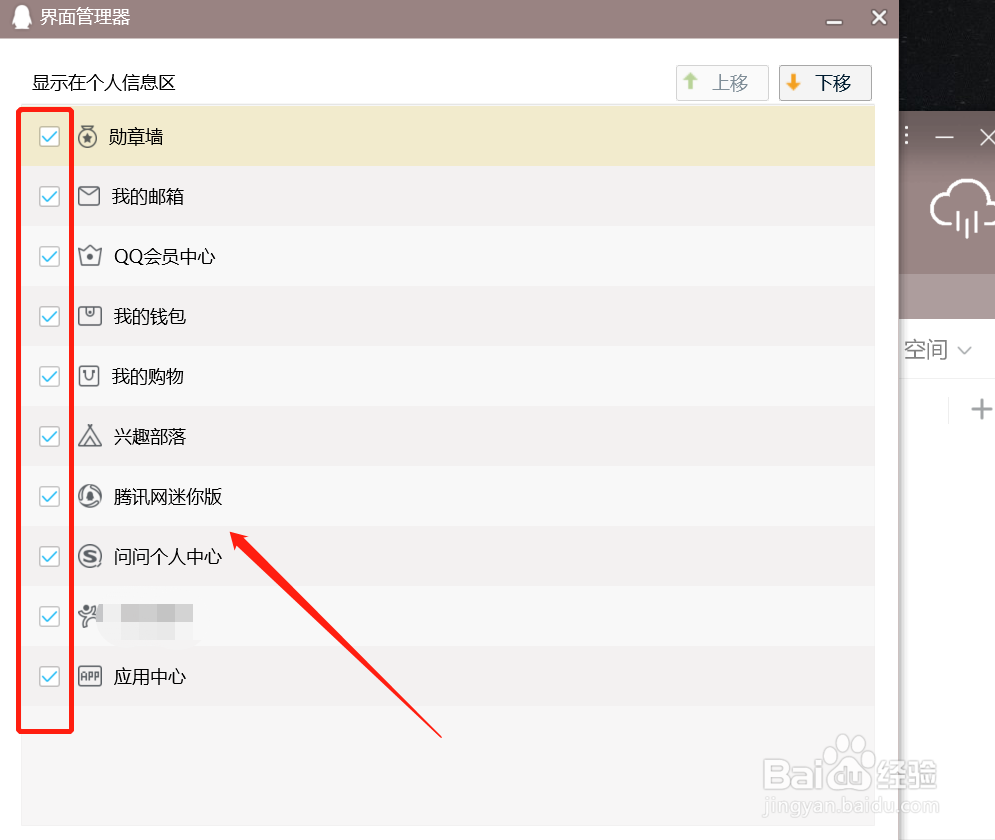
Task: Click the plus icon in the right panel
Action: (x=981, y=409)
